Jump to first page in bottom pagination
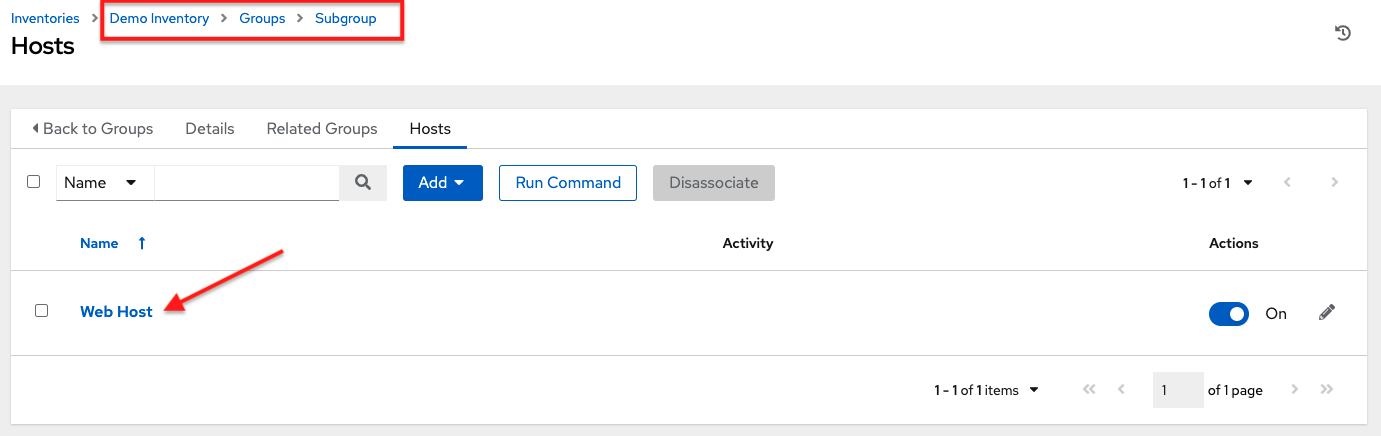This screenshot has height=436, width=1381. 1089,390
